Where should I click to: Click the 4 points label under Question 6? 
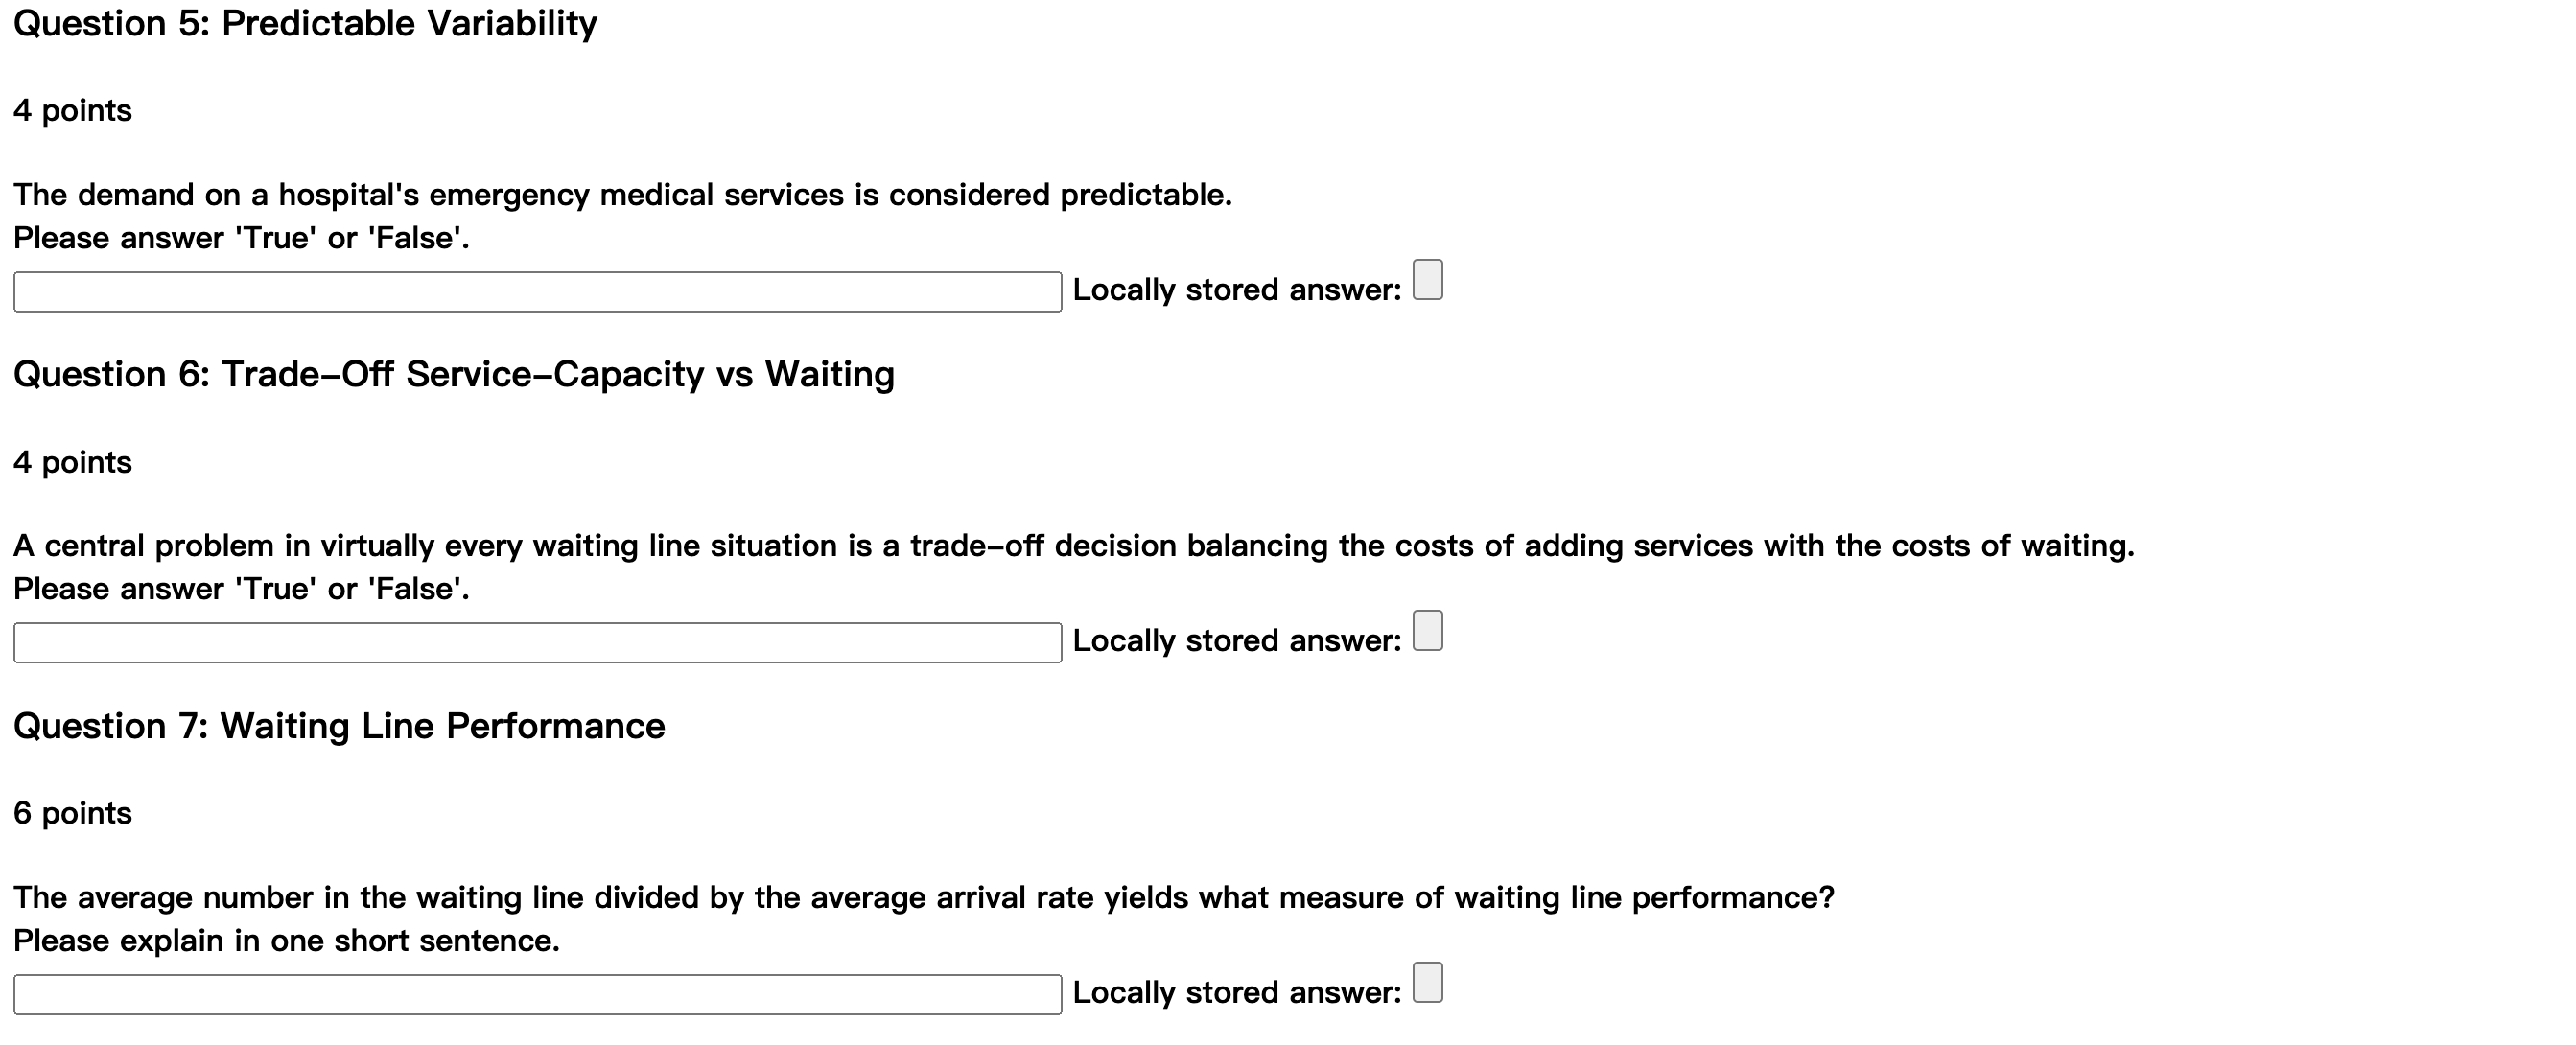71,462
